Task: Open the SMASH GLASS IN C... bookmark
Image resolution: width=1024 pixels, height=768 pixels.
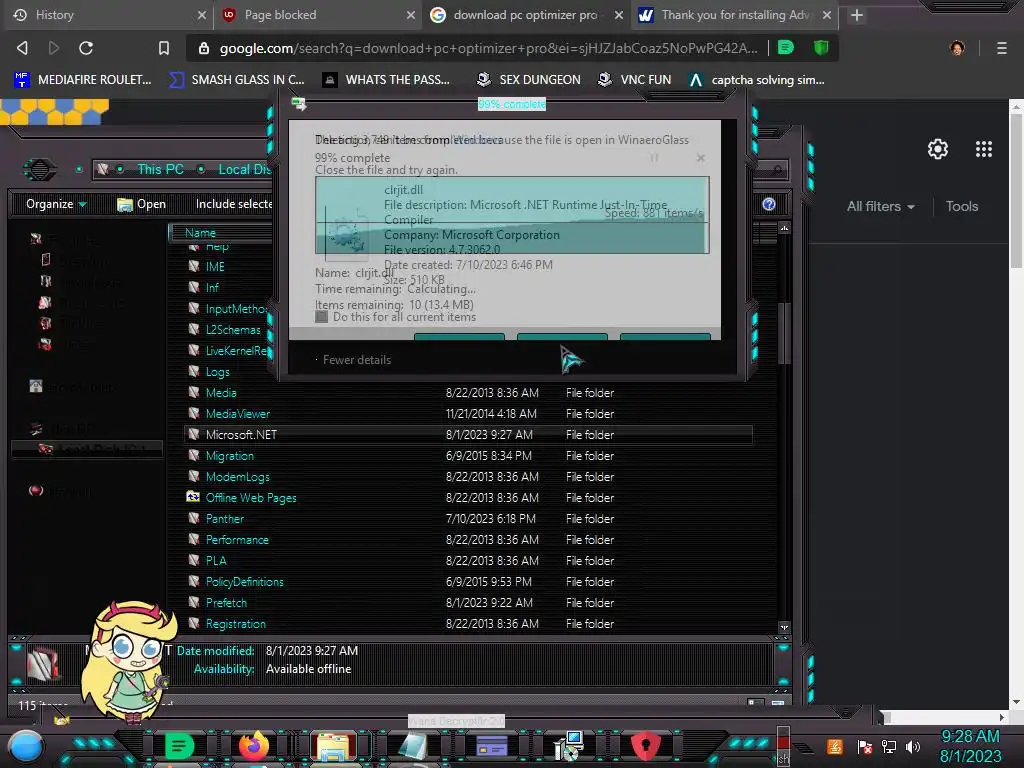Action: (x=236, y=80)
